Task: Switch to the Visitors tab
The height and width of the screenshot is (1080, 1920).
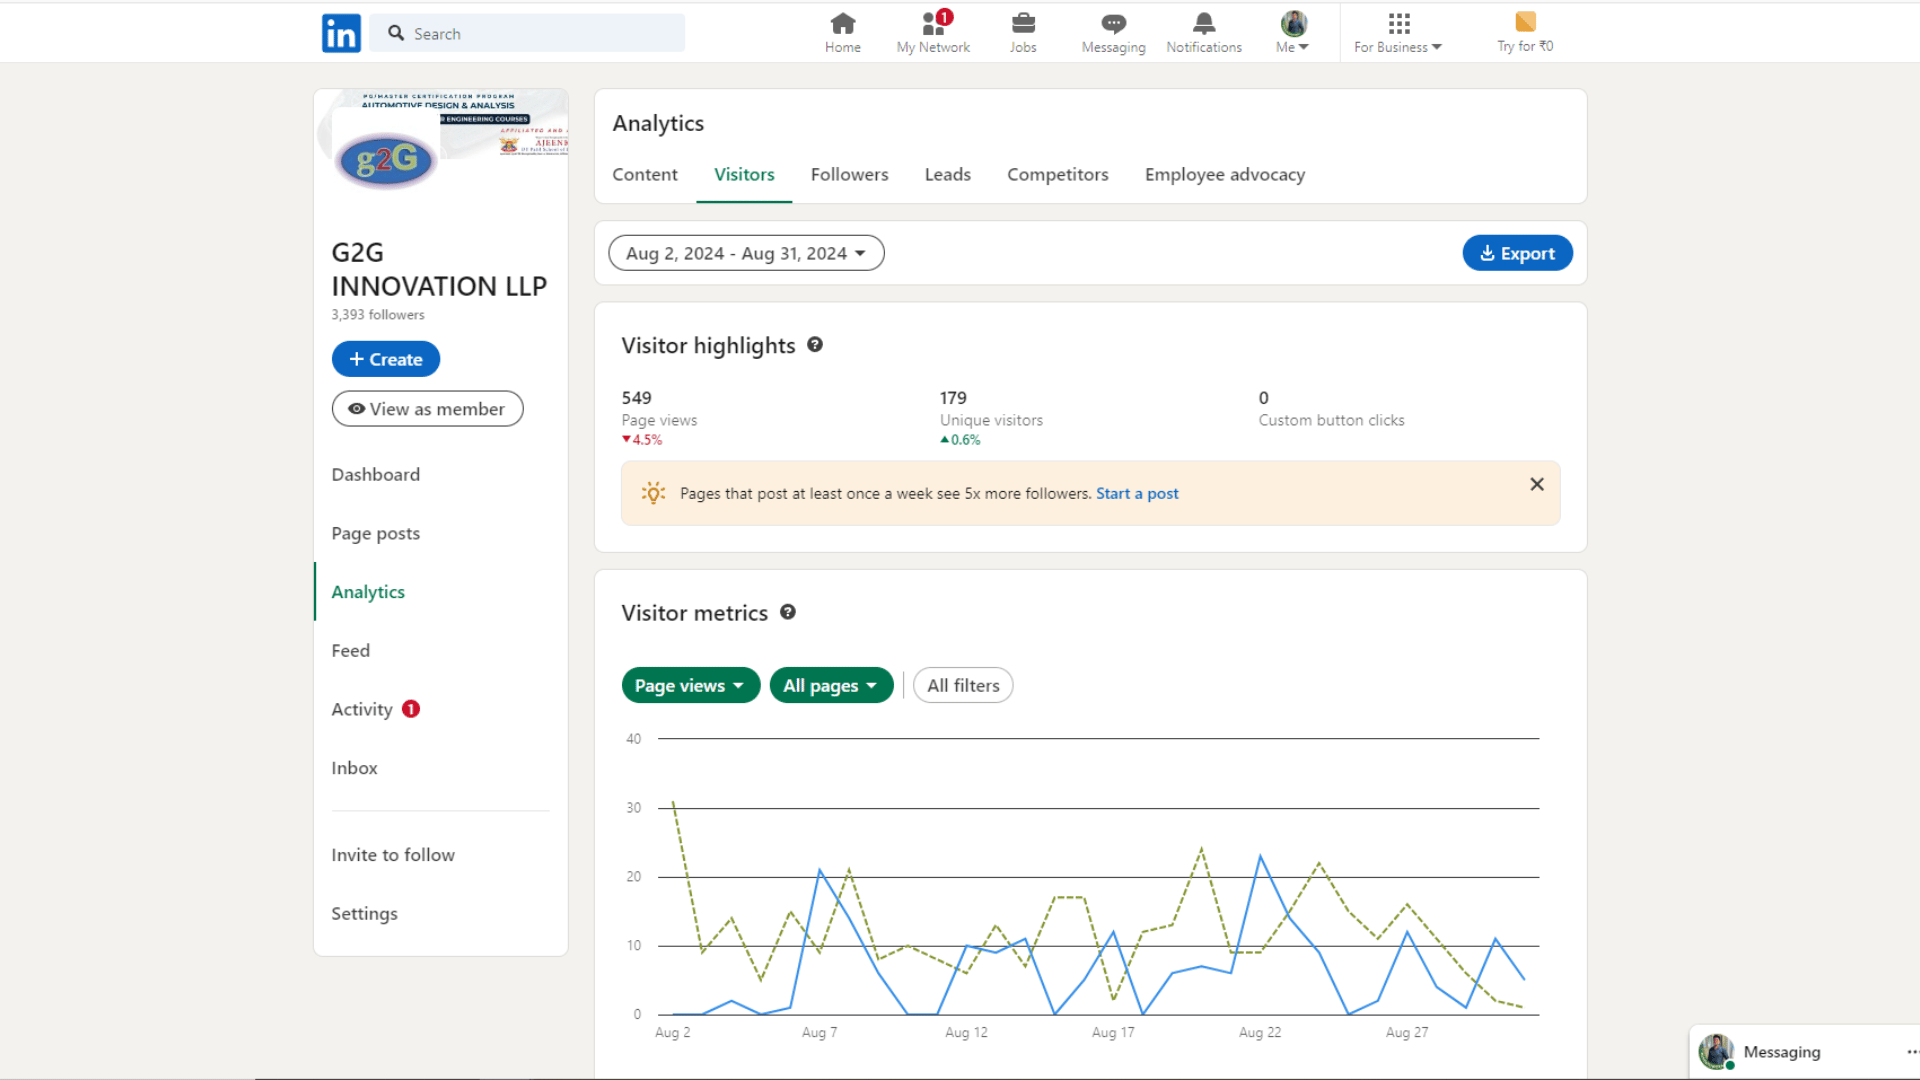Action: point(744,174)
